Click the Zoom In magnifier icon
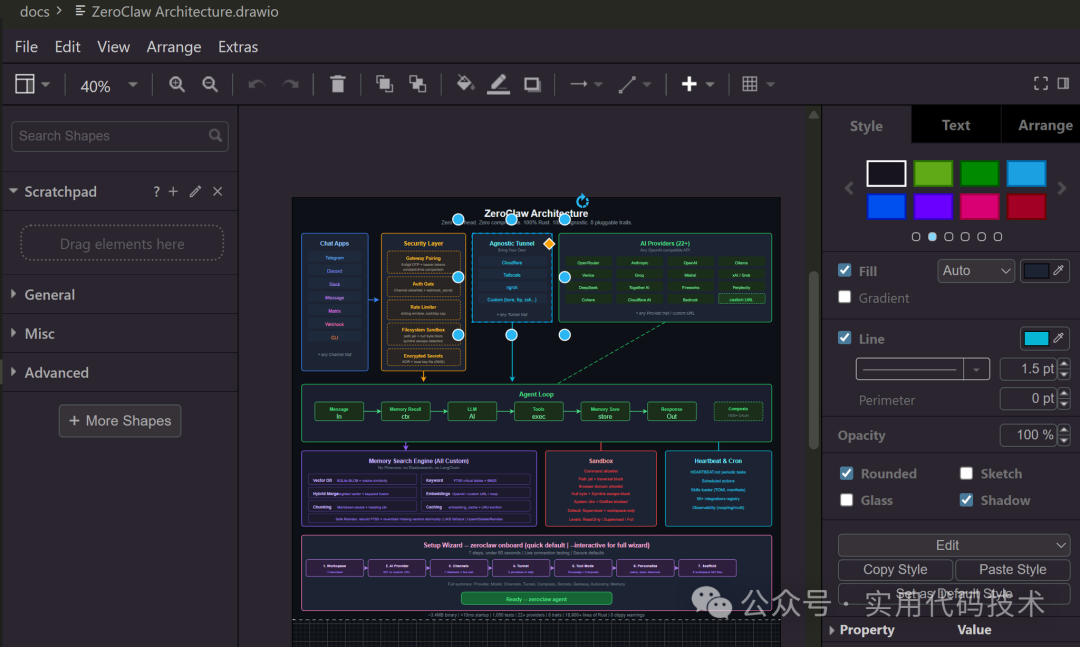Viewport: 1080px width, 647px height. coord(176,84)
